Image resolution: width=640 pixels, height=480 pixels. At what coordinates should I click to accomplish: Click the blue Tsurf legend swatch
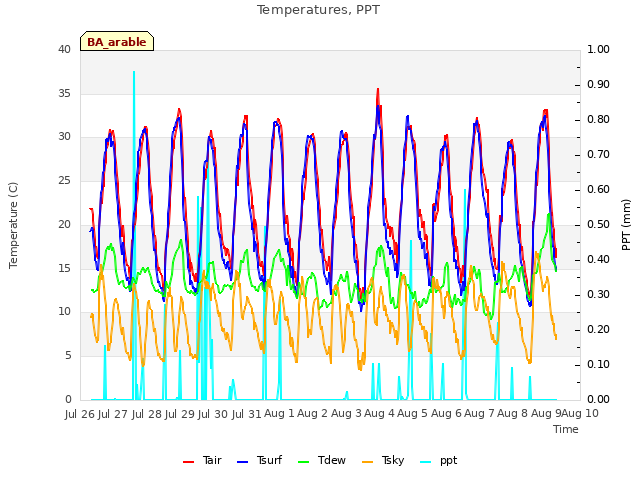(242, 462)
